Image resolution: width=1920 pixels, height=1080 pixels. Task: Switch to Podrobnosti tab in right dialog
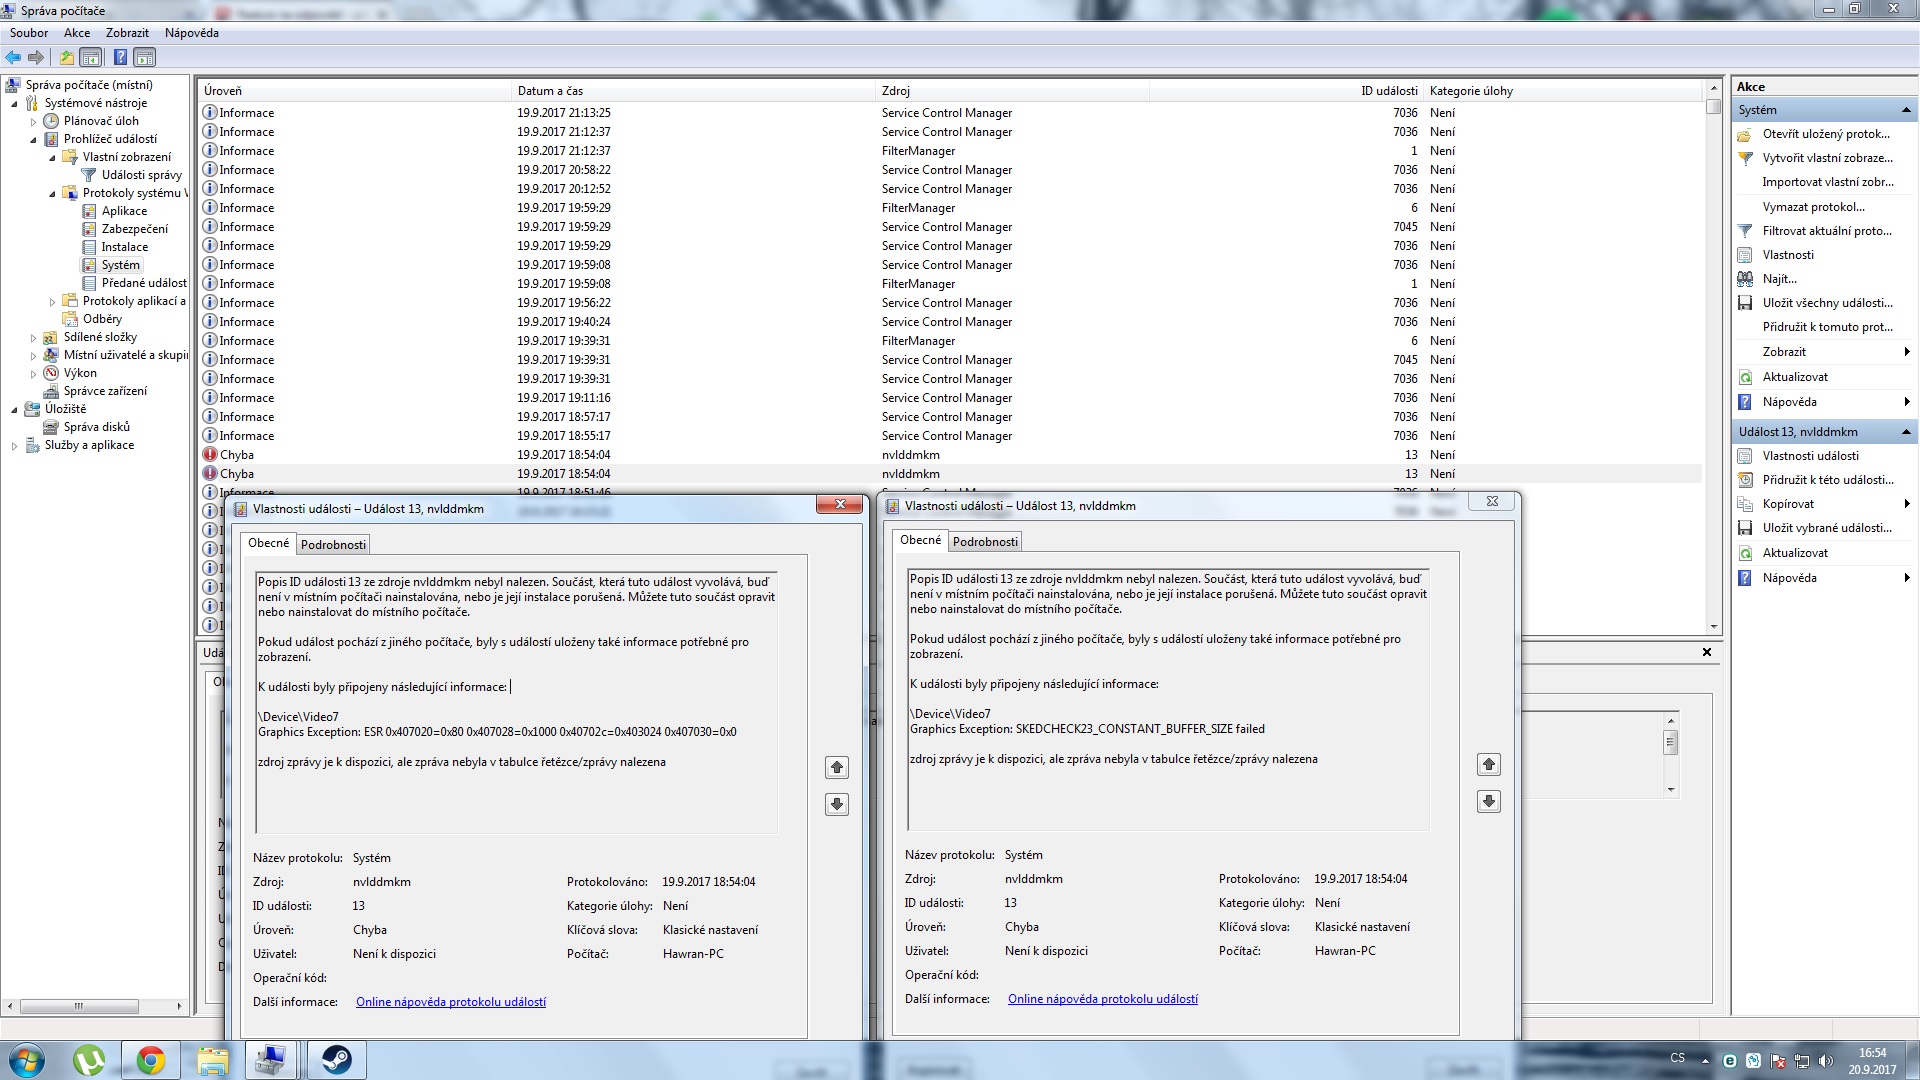coord(985,541)
